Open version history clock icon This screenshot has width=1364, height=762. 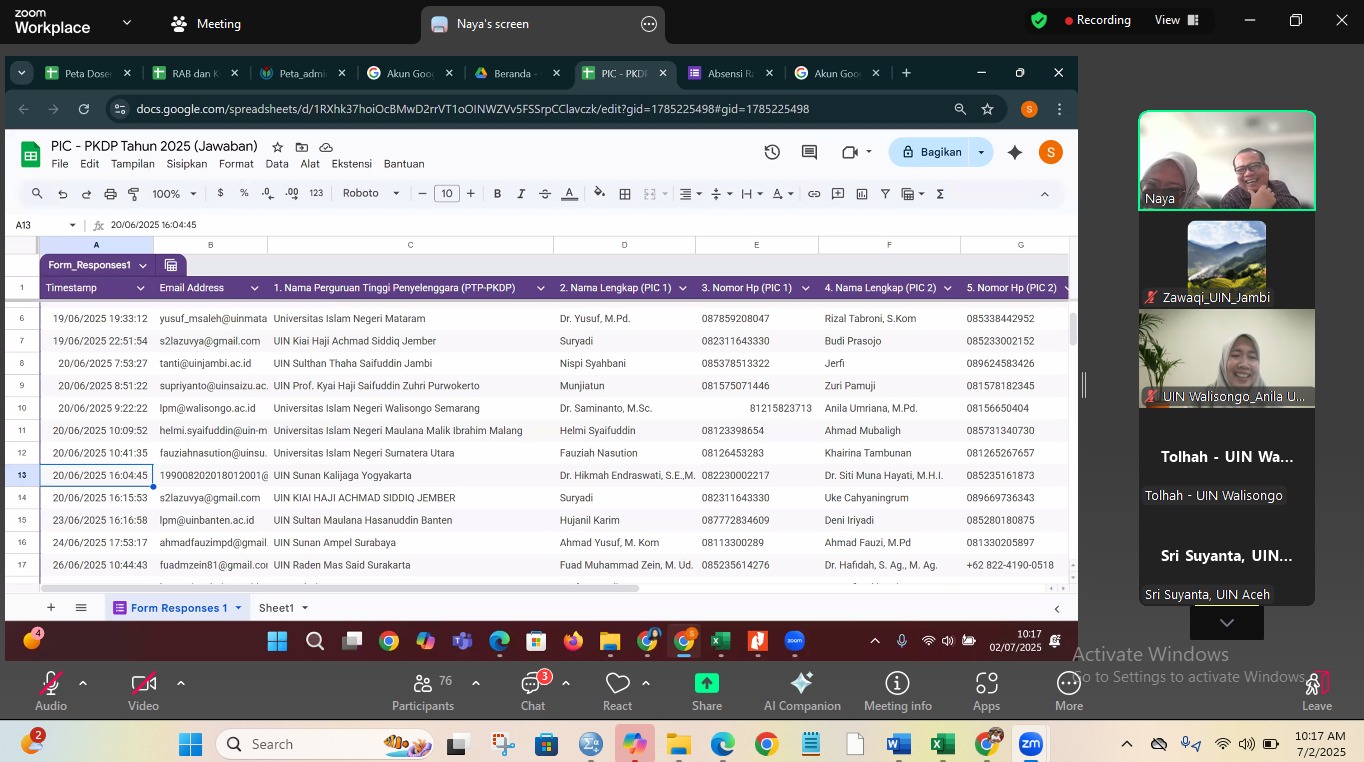click(772, 152)
